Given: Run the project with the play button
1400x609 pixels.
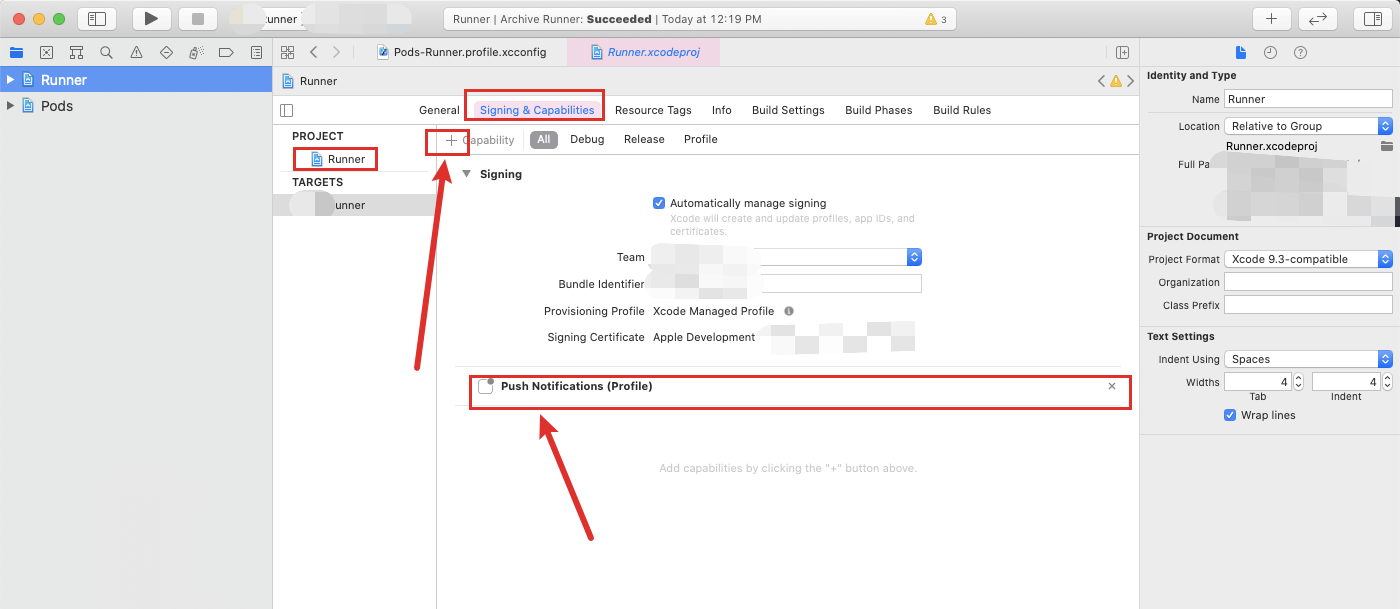Looking at the screenshot, I should tap(152, 18).
